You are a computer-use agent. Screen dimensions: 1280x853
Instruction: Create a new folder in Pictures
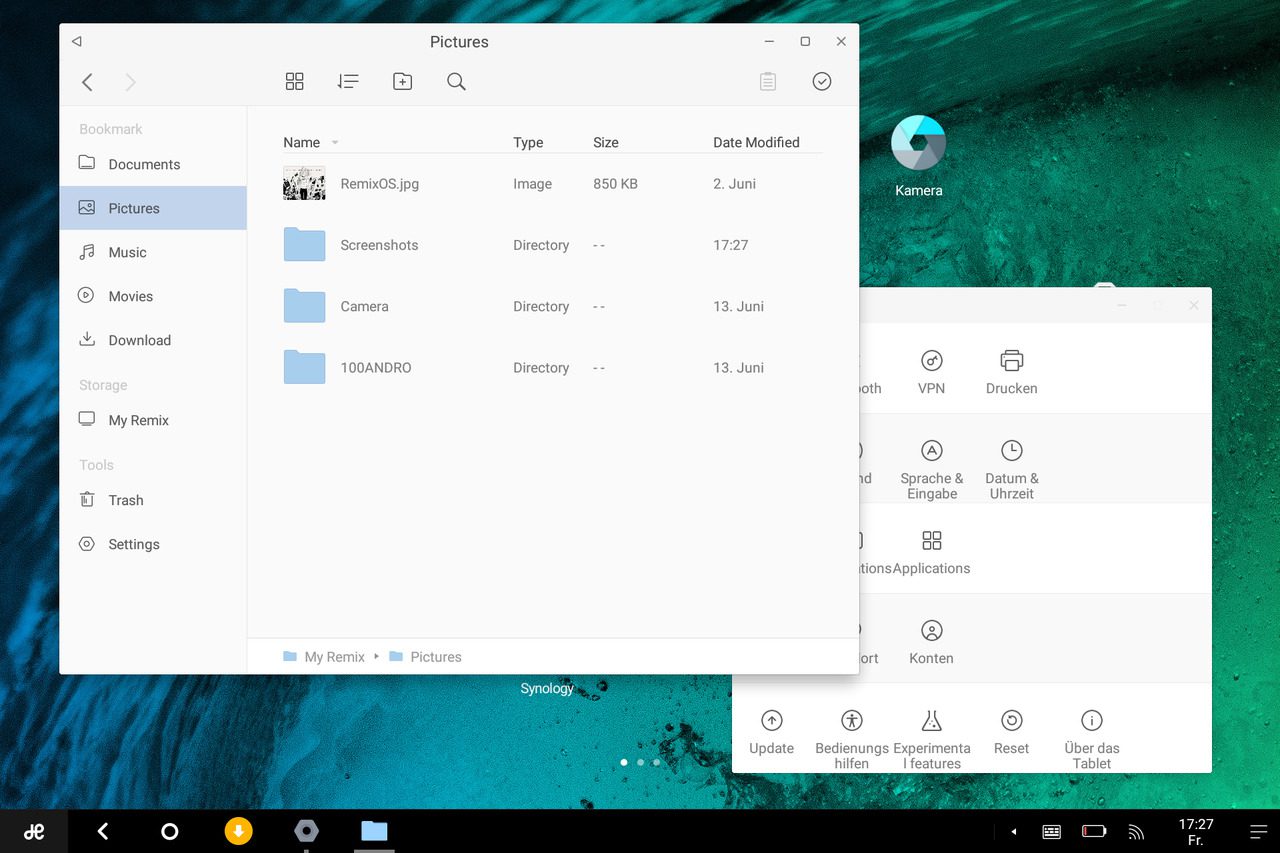click(x=402, y=82)
